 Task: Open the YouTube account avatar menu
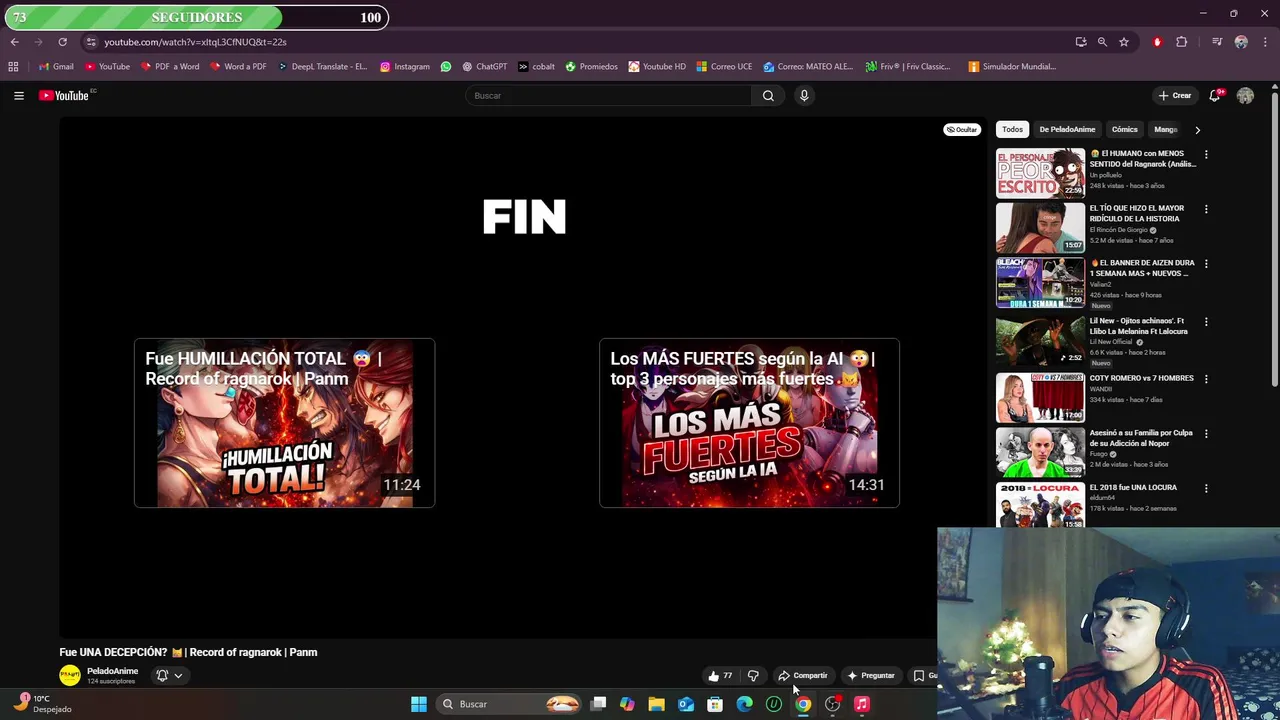[1245, 96]
